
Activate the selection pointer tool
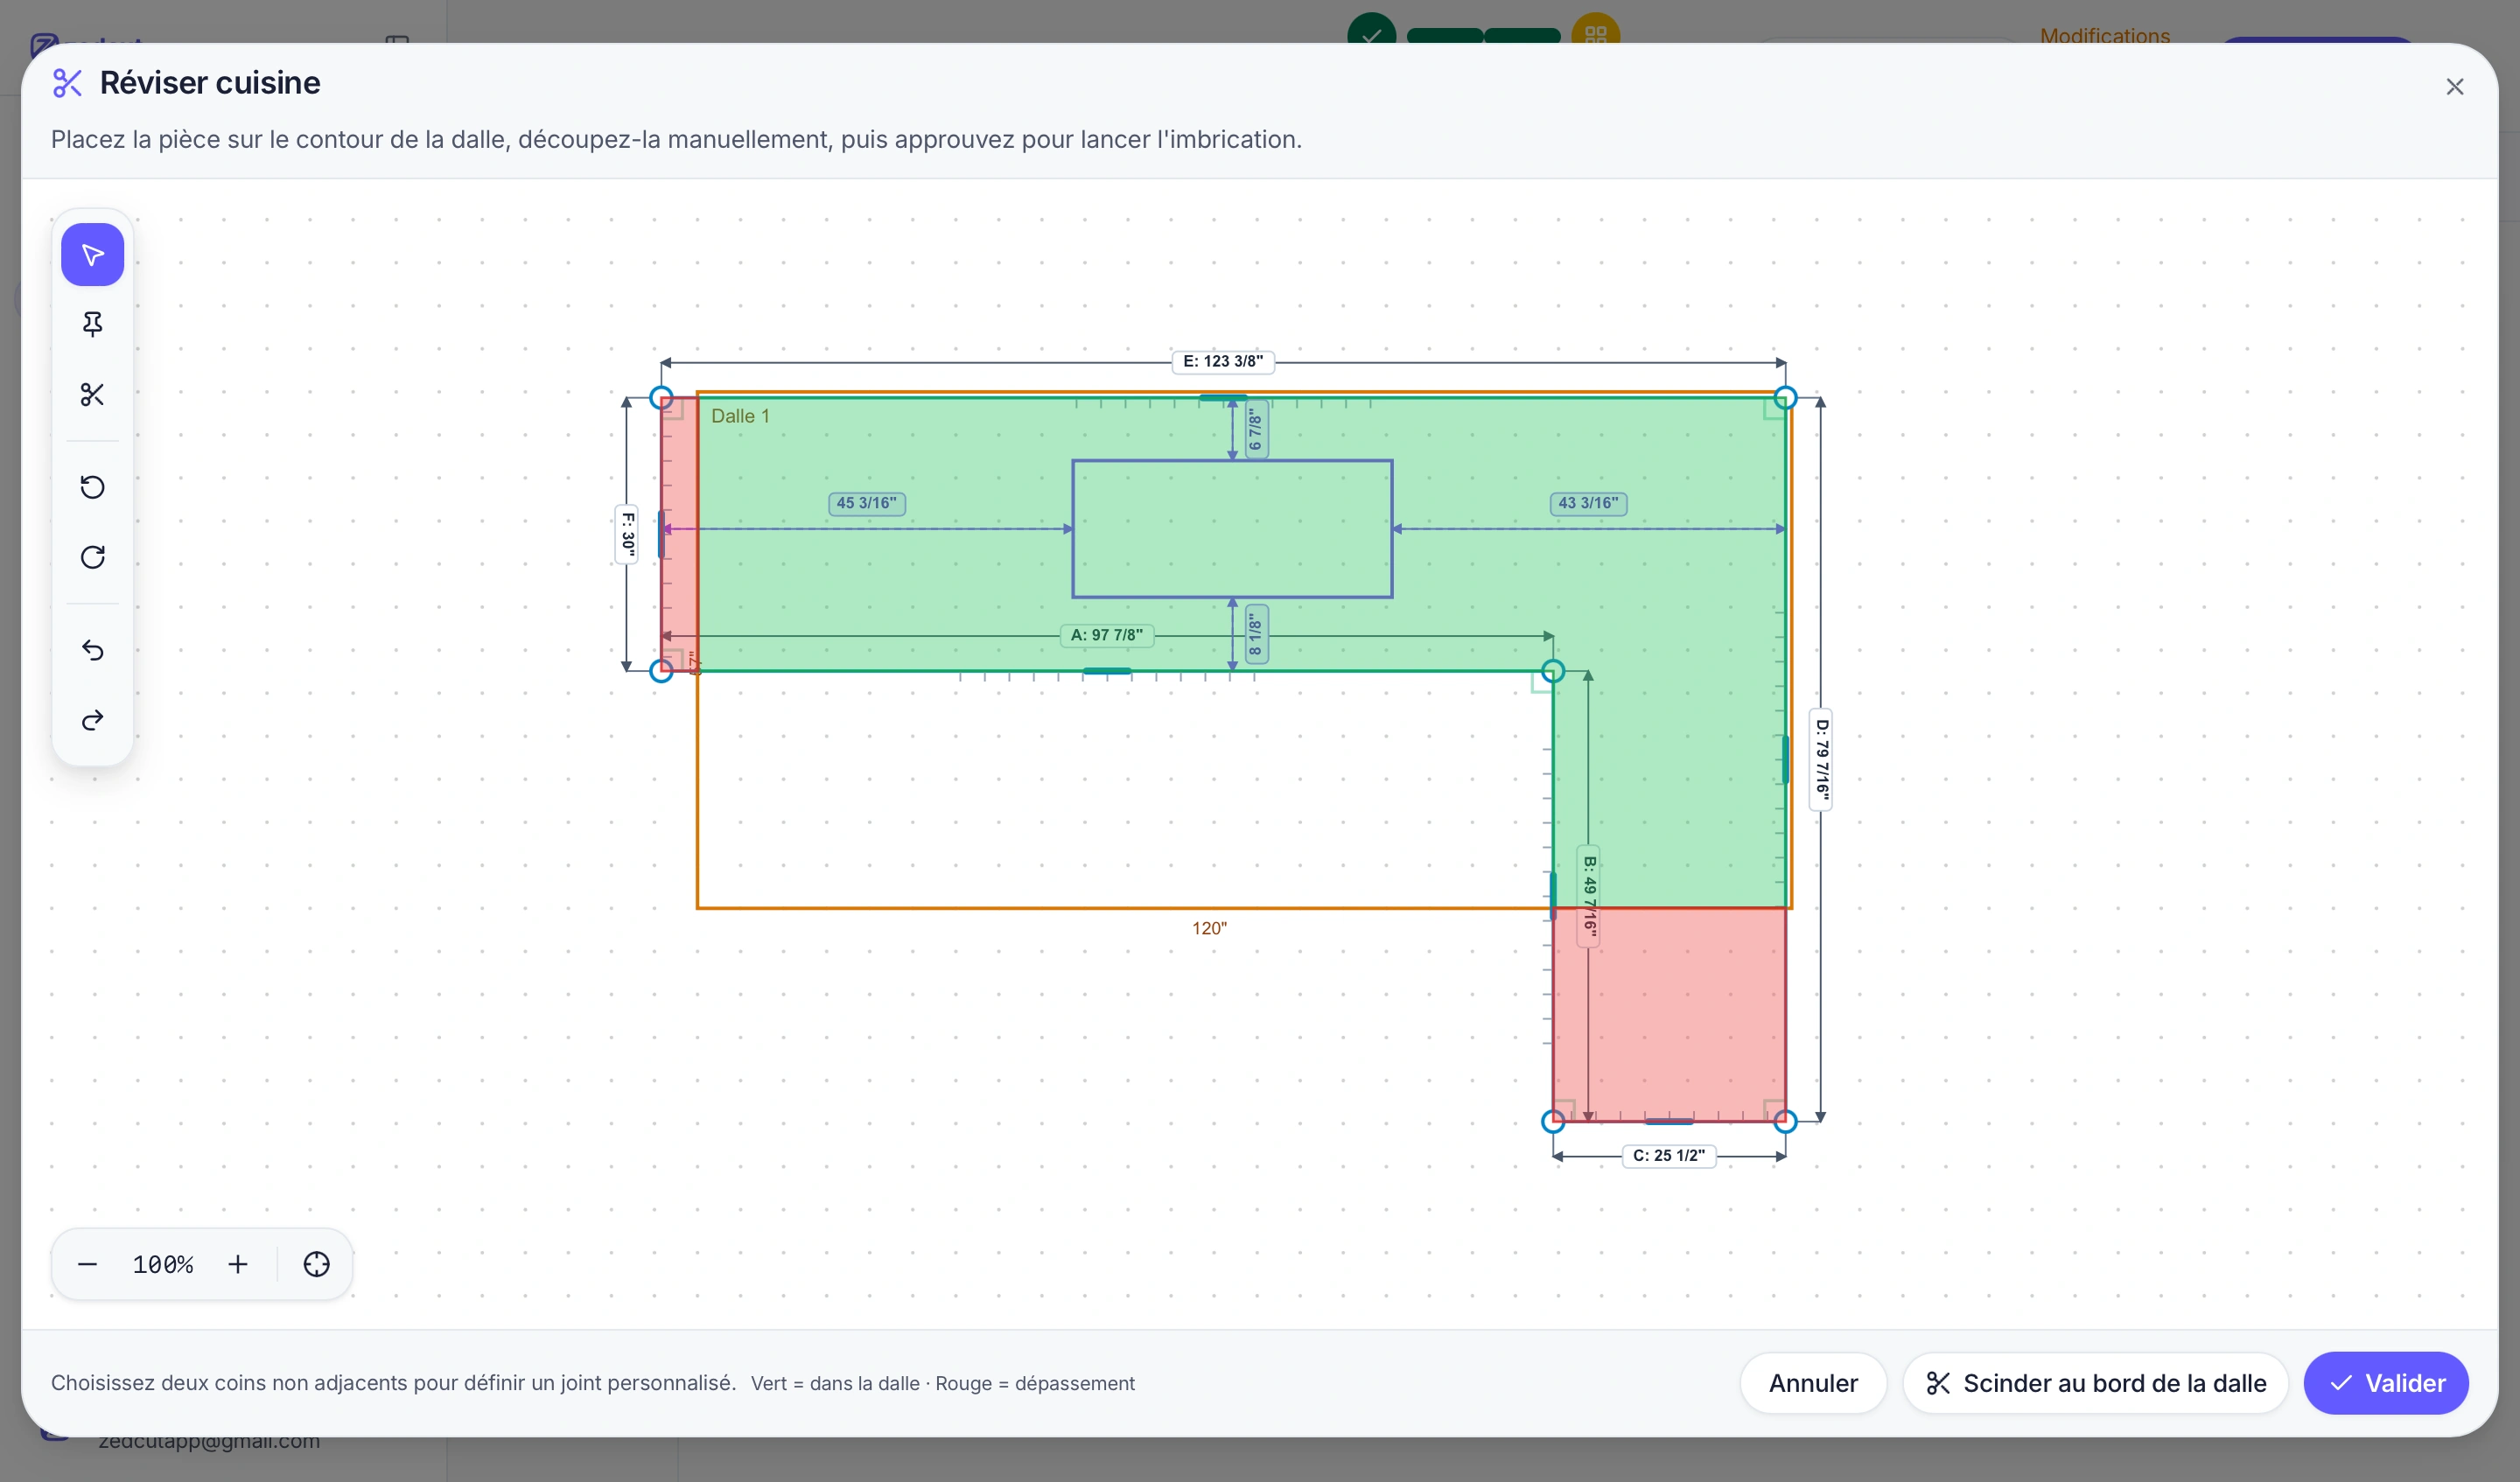(92, 255)
